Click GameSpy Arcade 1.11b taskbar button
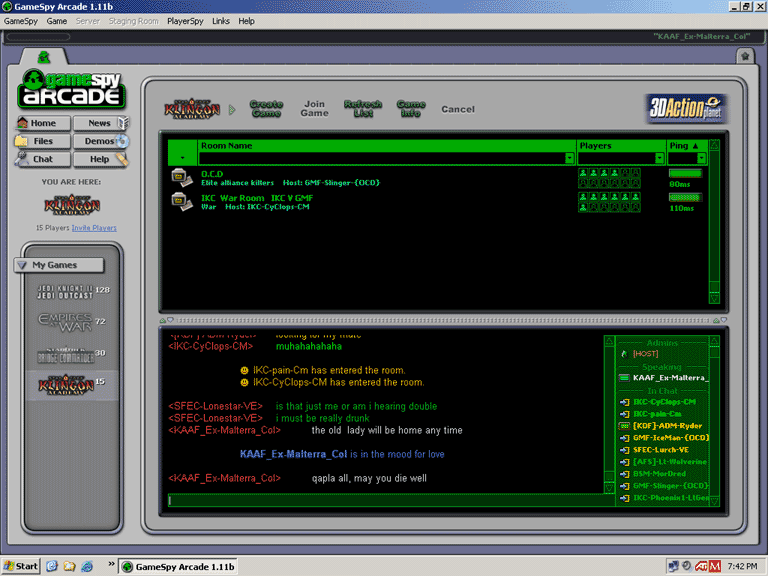Screen dimensions: 768x576 (x=178, y=567)
